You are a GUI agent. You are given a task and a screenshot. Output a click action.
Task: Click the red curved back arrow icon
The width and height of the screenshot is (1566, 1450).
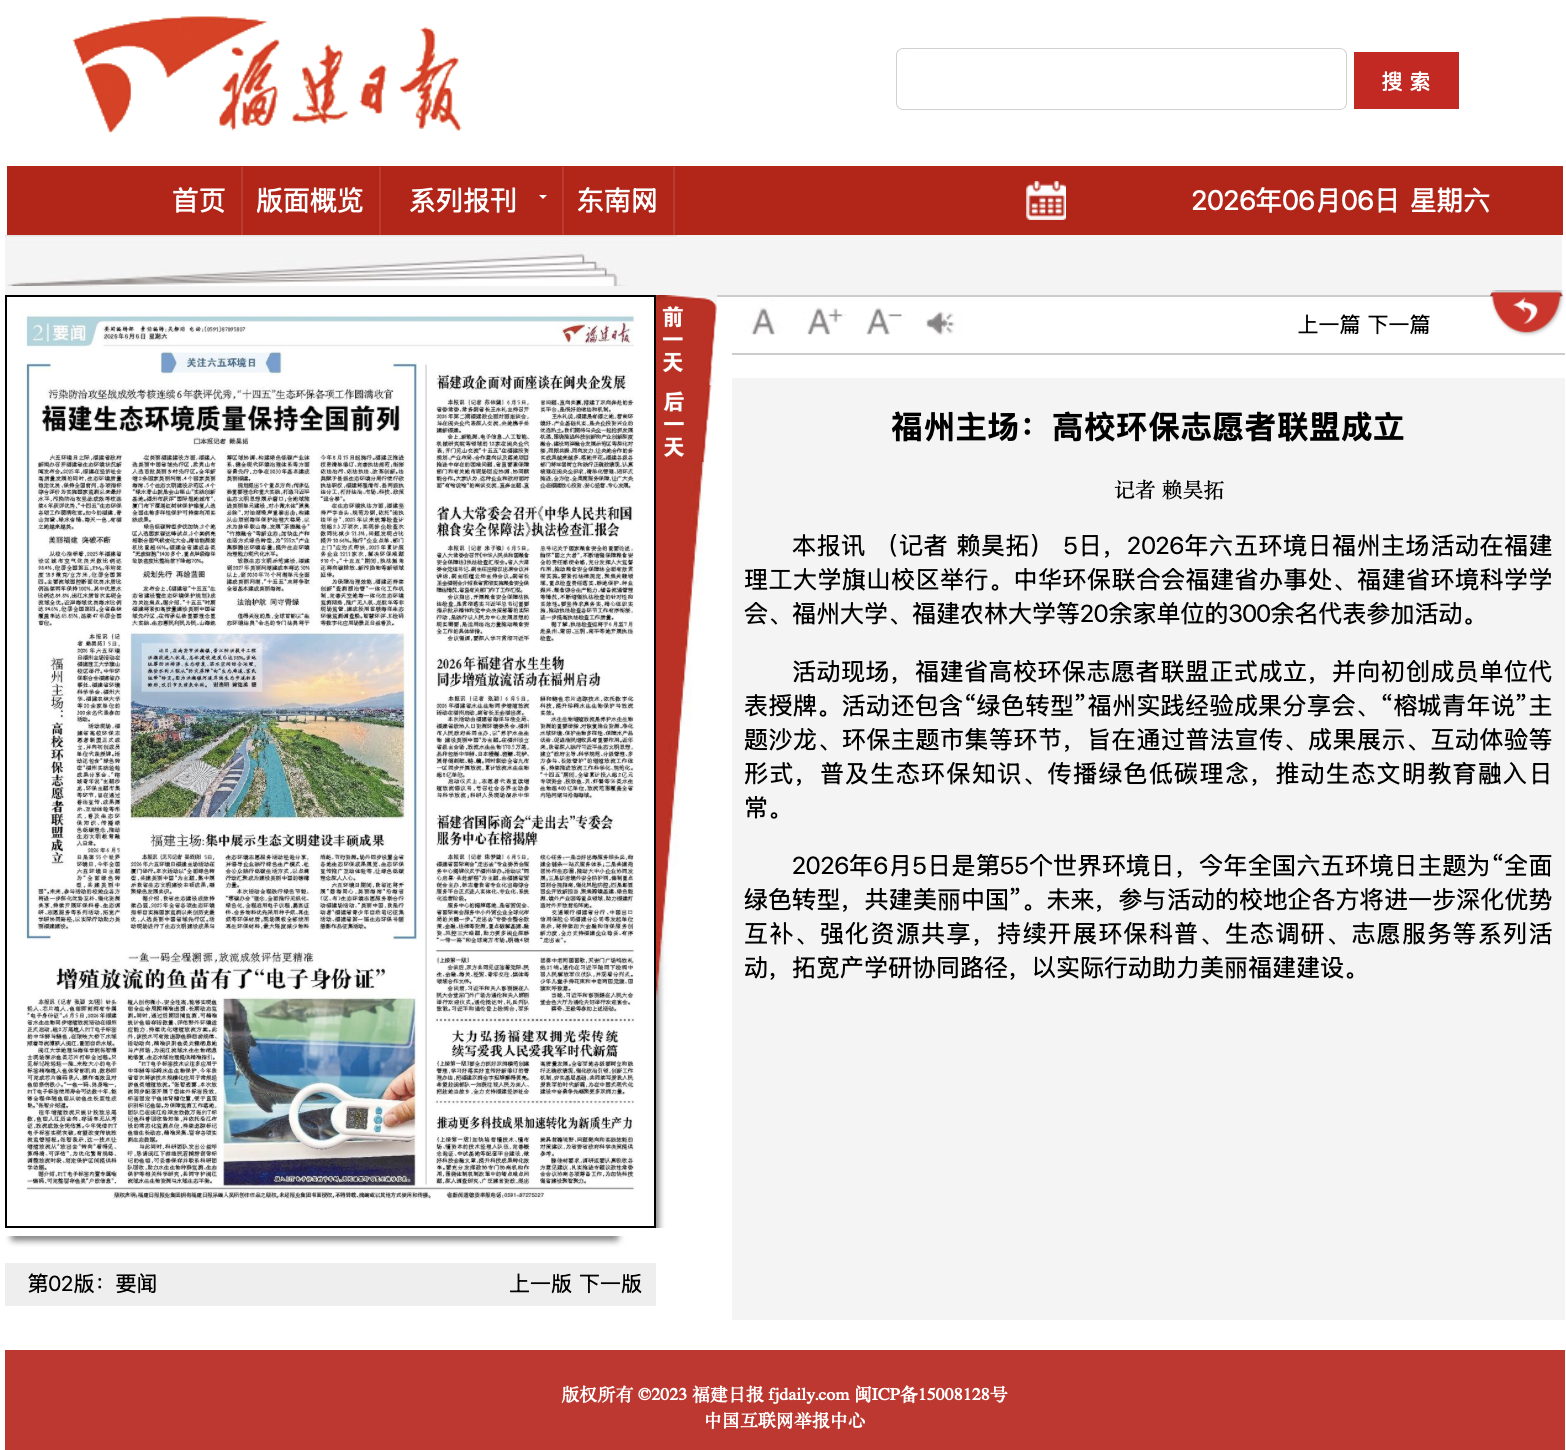(1525, 312)
